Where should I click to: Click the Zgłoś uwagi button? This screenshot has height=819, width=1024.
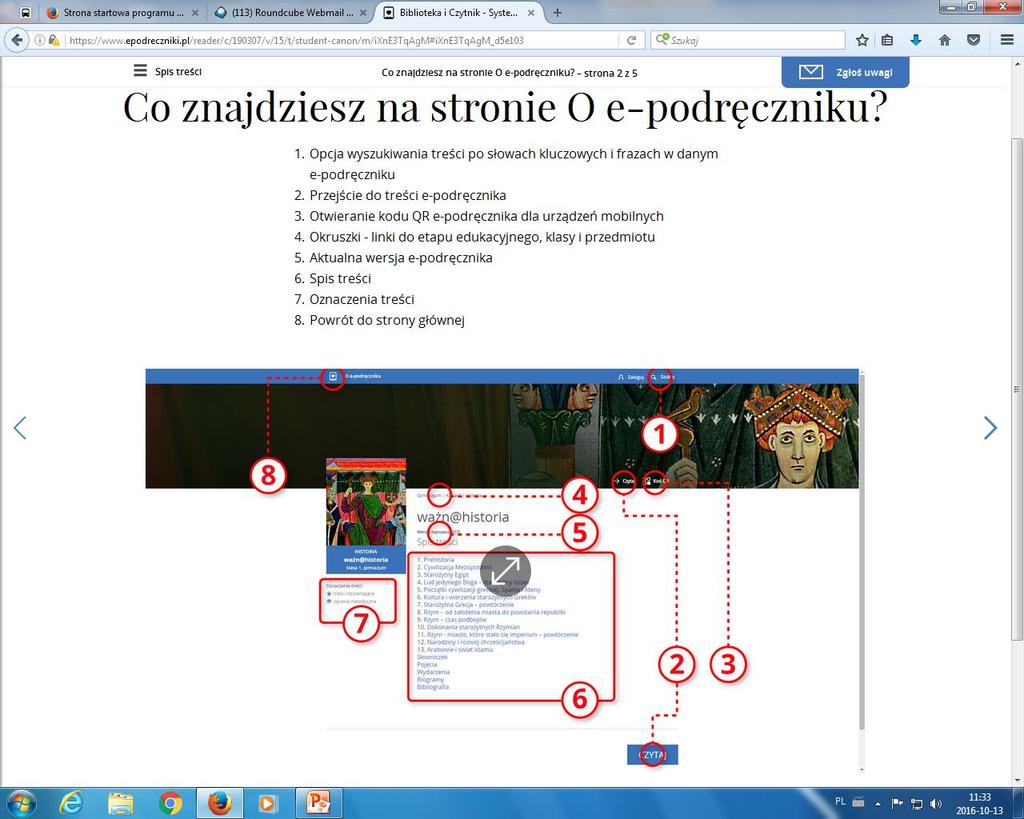(845, 72)
